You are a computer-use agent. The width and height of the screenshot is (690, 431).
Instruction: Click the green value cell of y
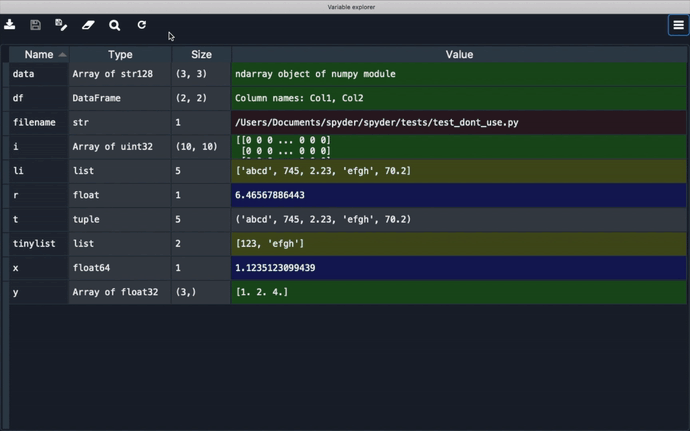[459, 292]
